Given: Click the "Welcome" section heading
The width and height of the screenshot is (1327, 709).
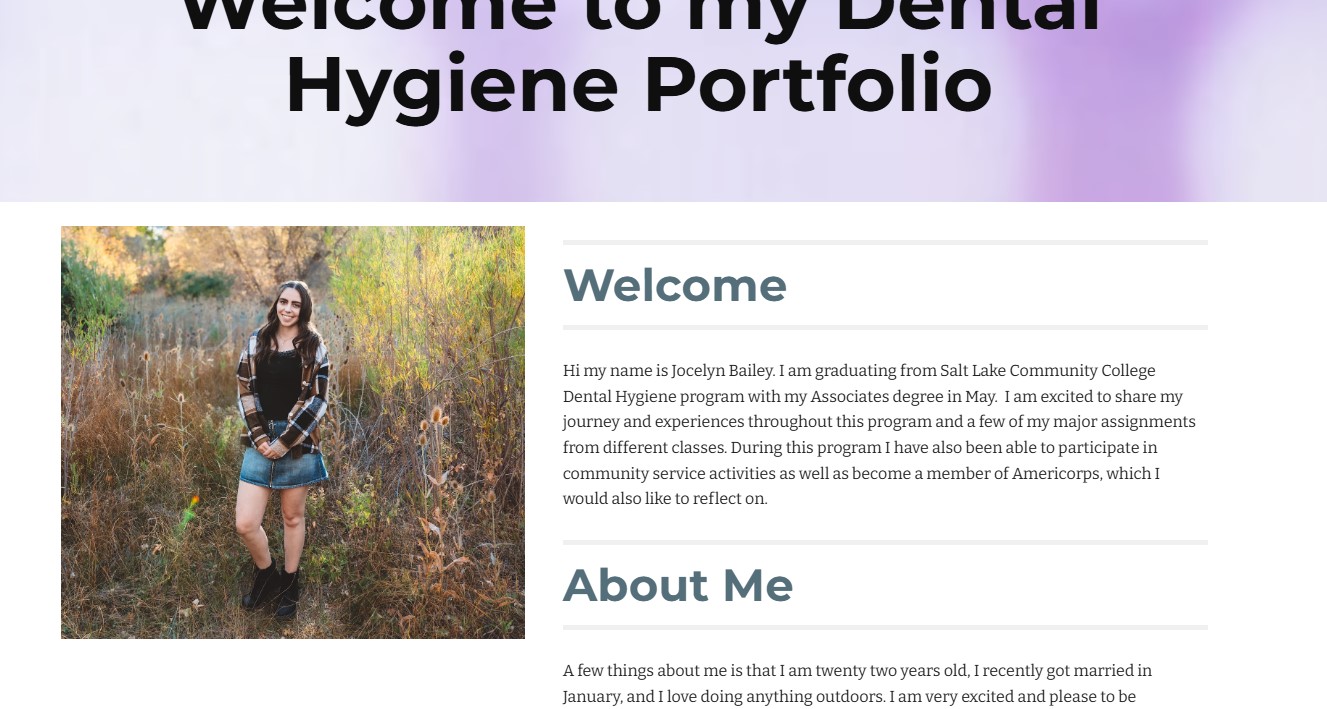Looking at the screenshot, I should (675, 285).
